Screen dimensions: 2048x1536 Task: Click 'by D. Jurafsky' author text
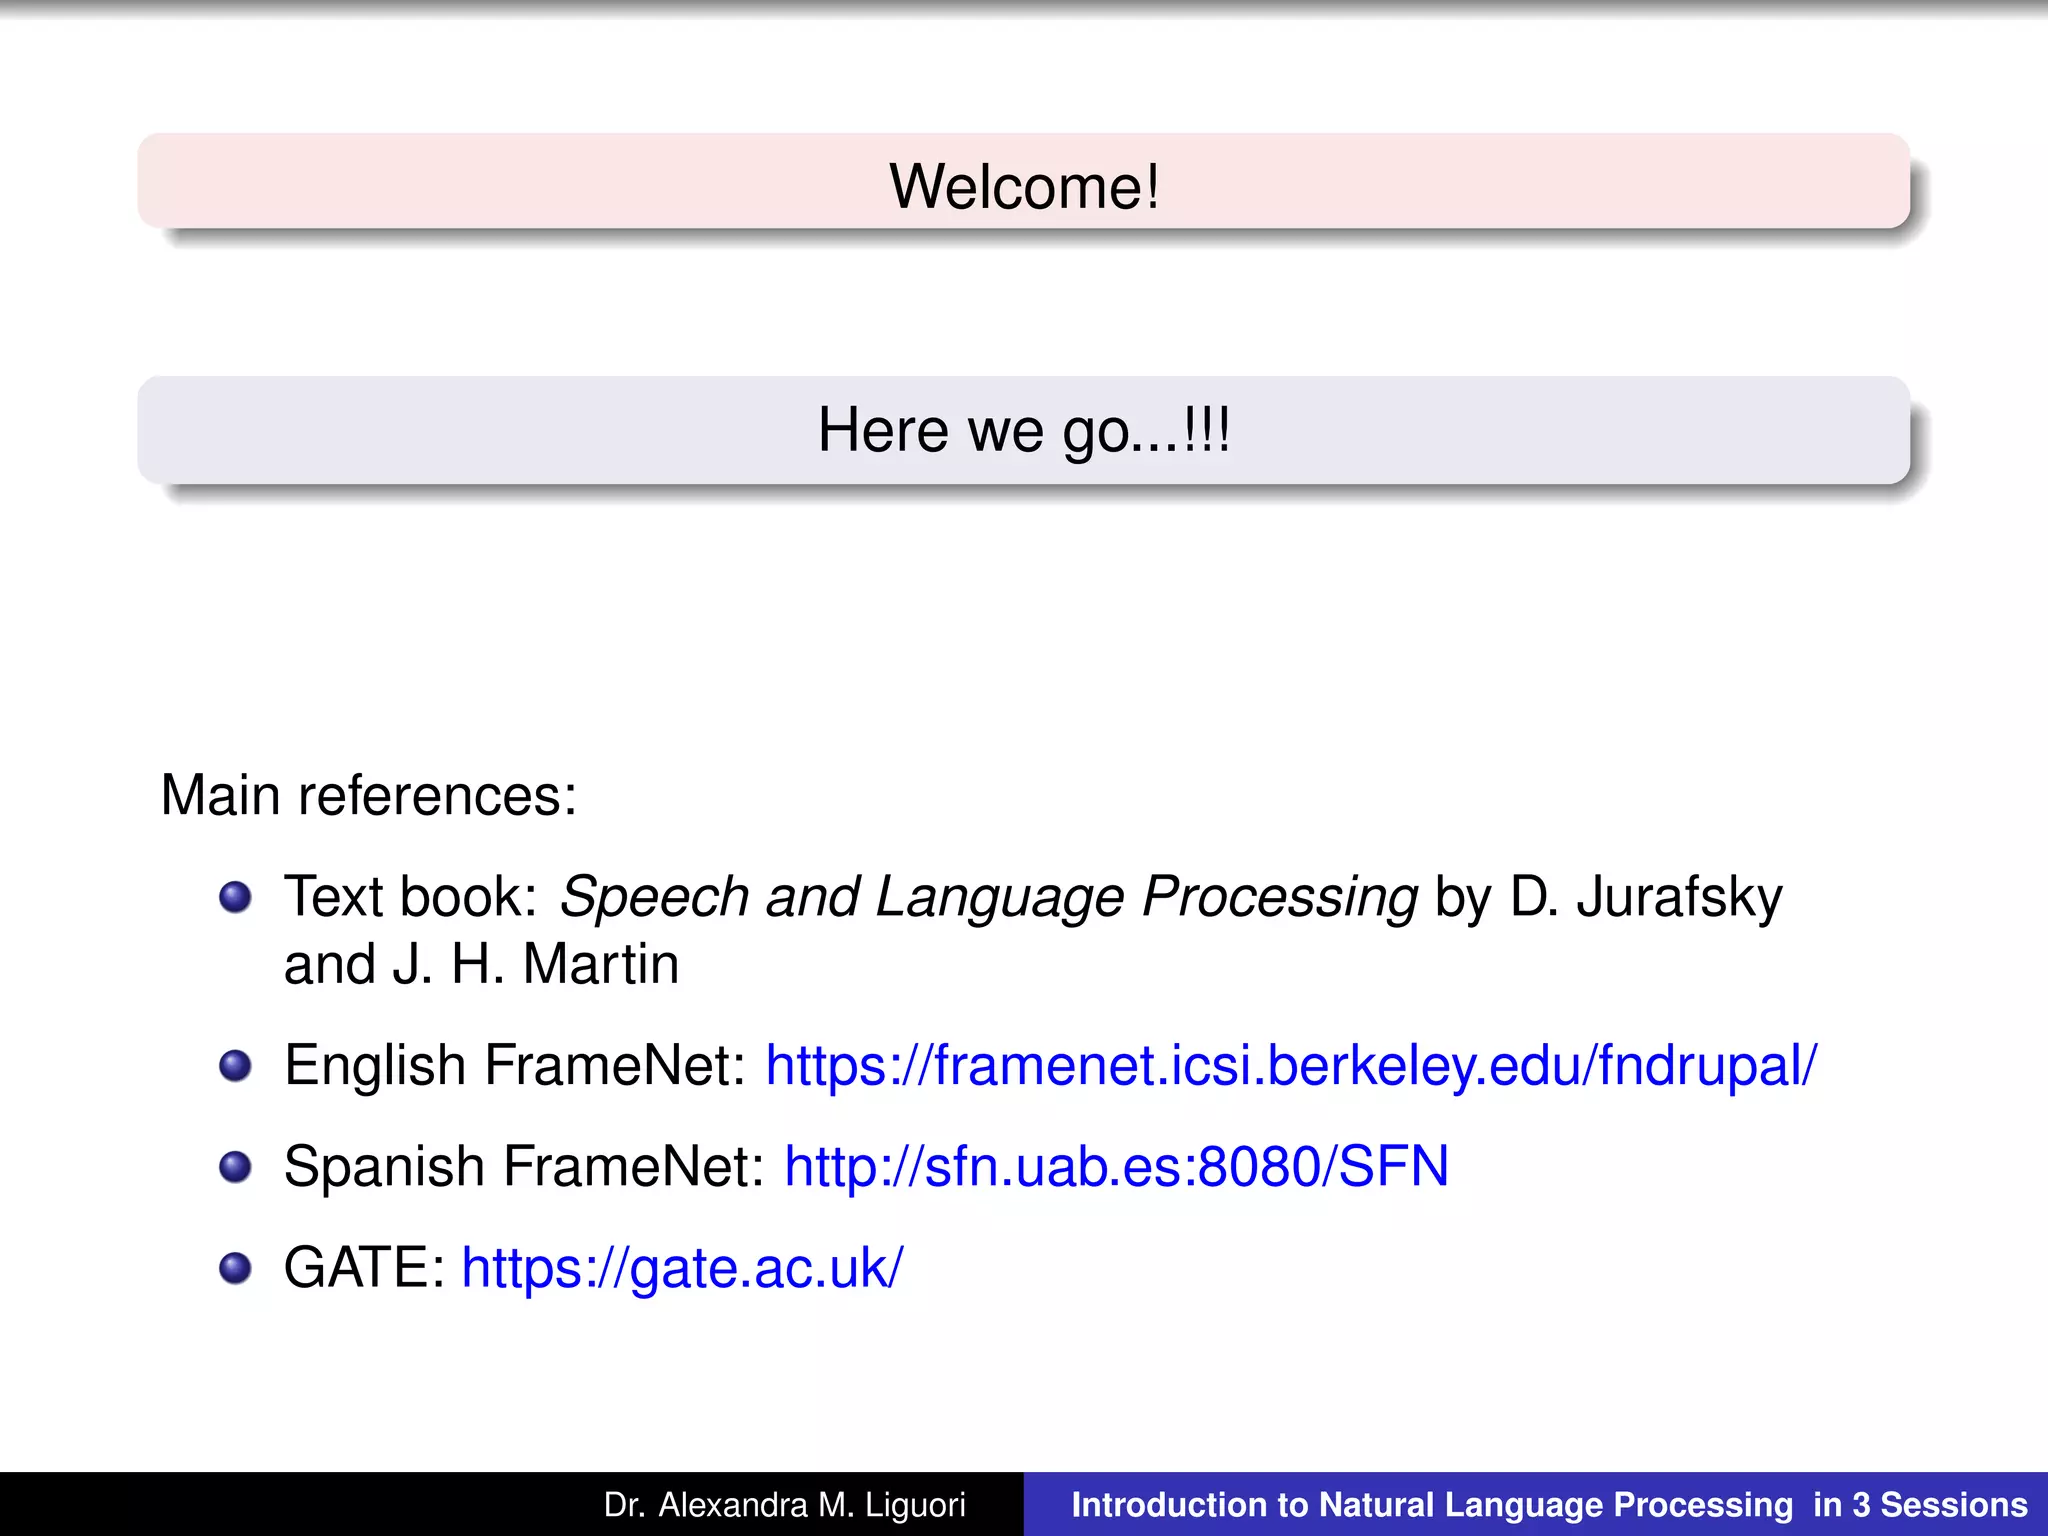[x=1608, y=897]
